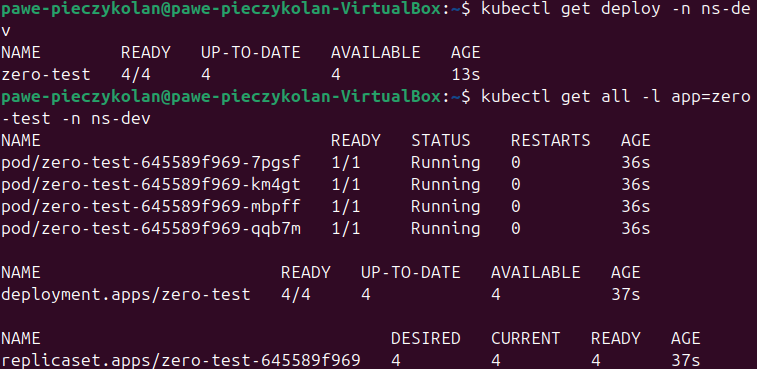Click the Running status of pod 7pgsf
This screenshot has width=757, height=369.
[x=446, y=163]
